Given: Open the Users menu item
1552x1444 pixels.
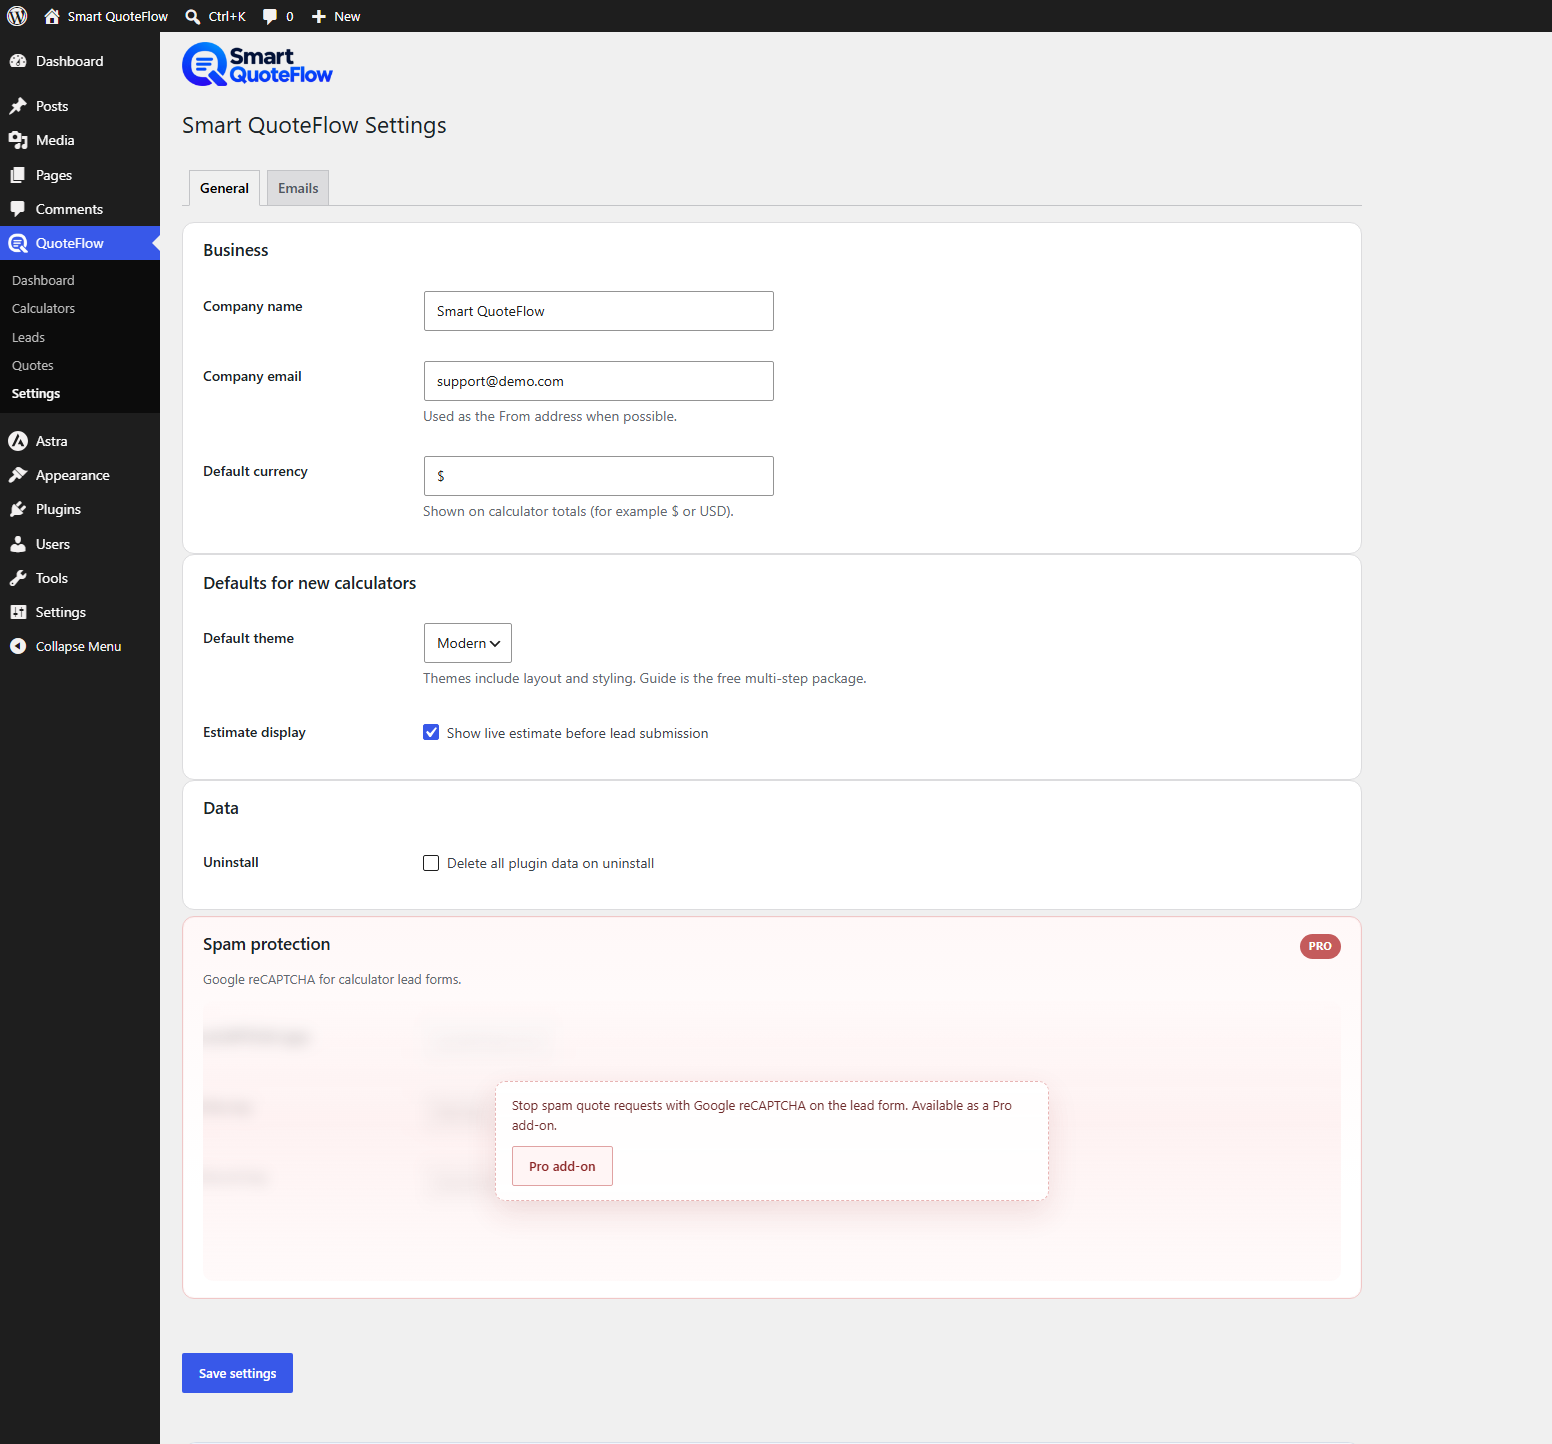Looking at the screenshot, I should (x=80, y=544).
